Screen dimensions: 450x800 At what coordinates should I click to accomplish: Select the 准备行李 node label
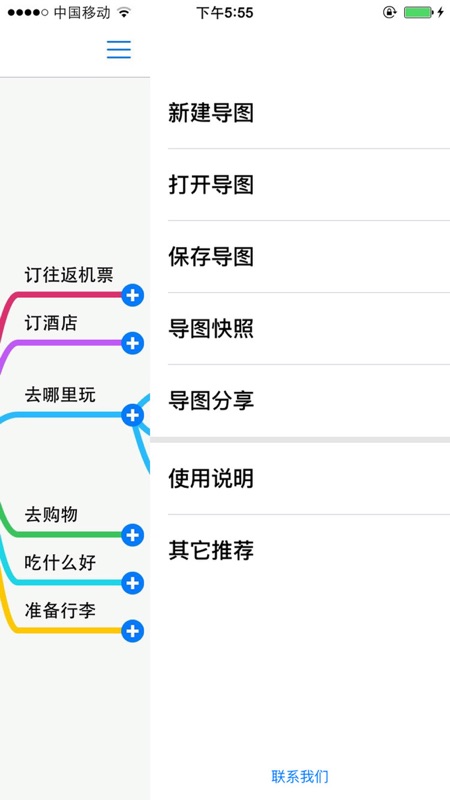coord(60,610)
